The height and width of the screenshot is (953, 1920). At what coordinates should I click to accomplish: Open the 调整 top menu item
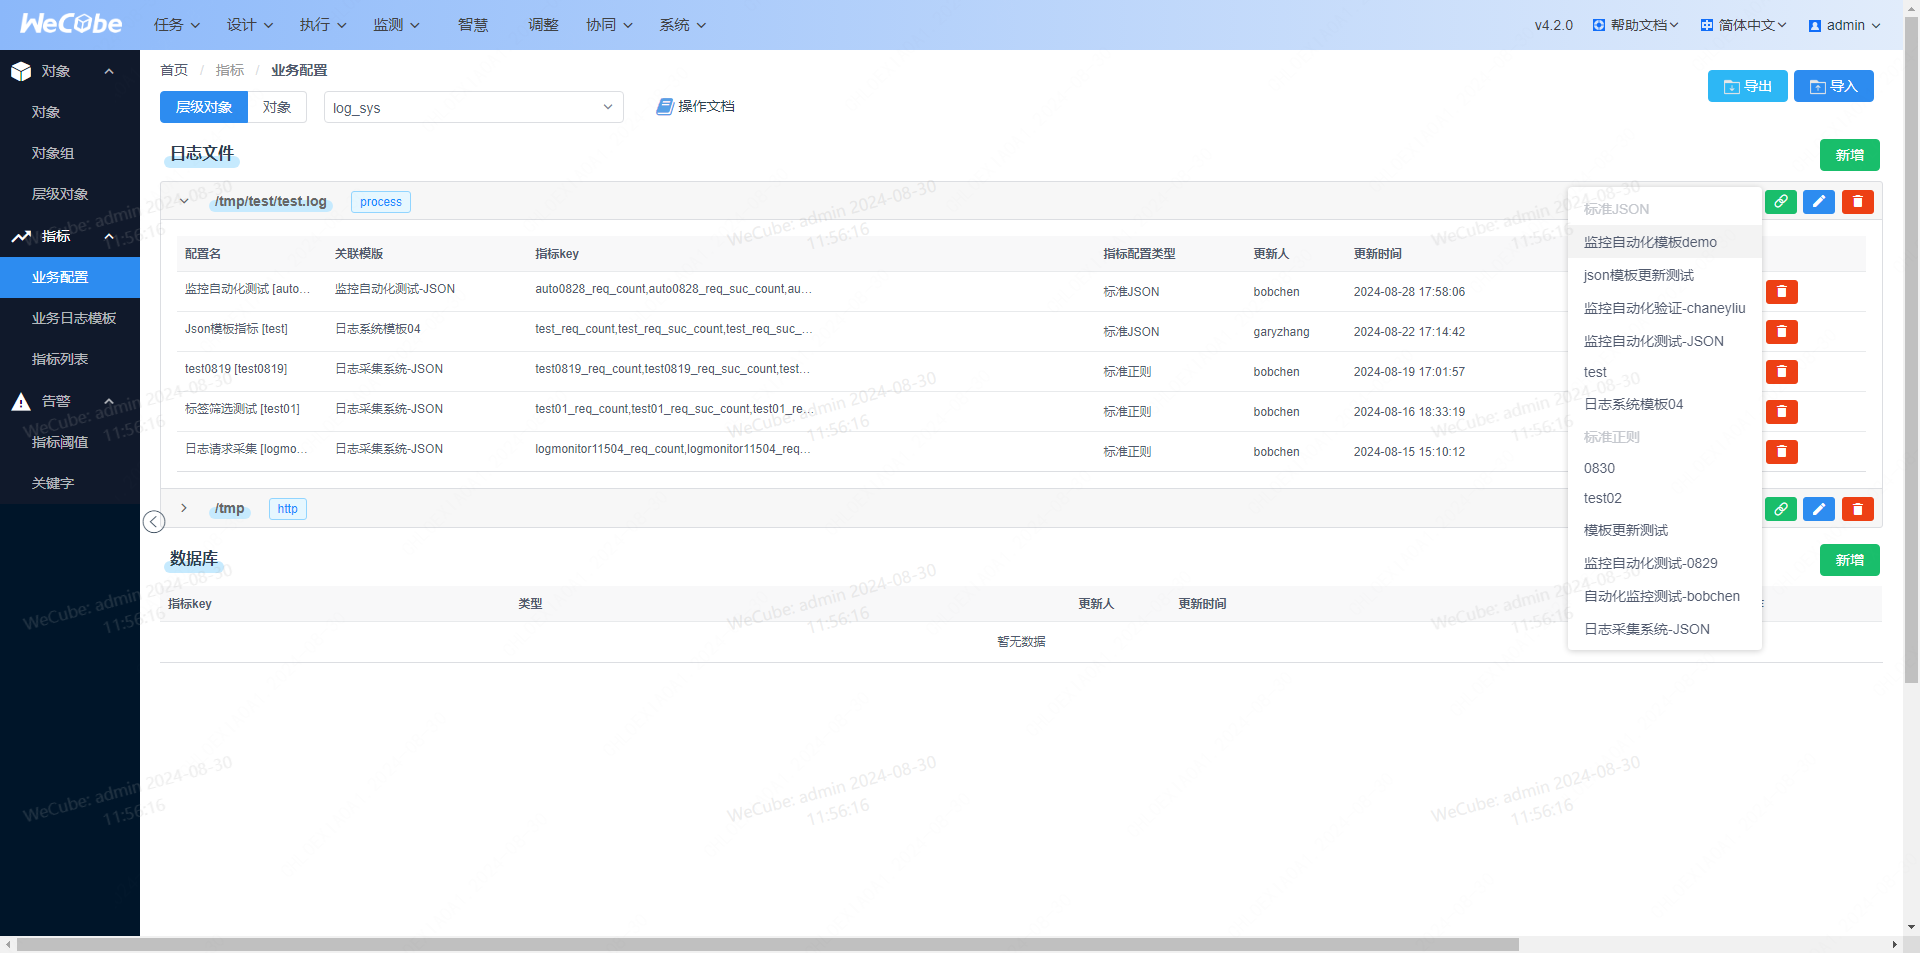(543, 25)
